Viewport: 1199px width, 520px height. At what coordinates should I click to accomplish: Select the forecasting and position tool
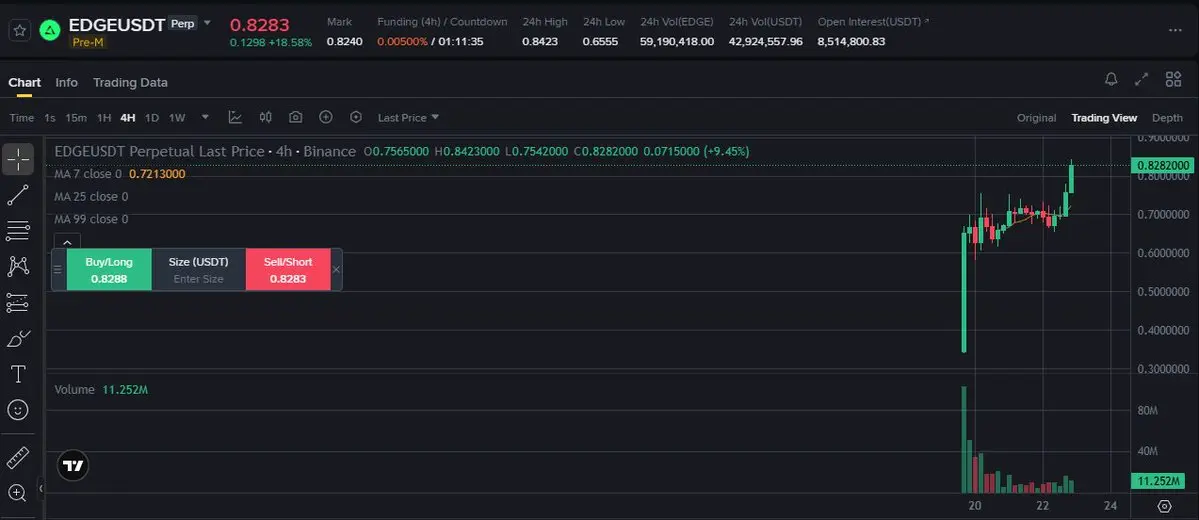point(18,303)
